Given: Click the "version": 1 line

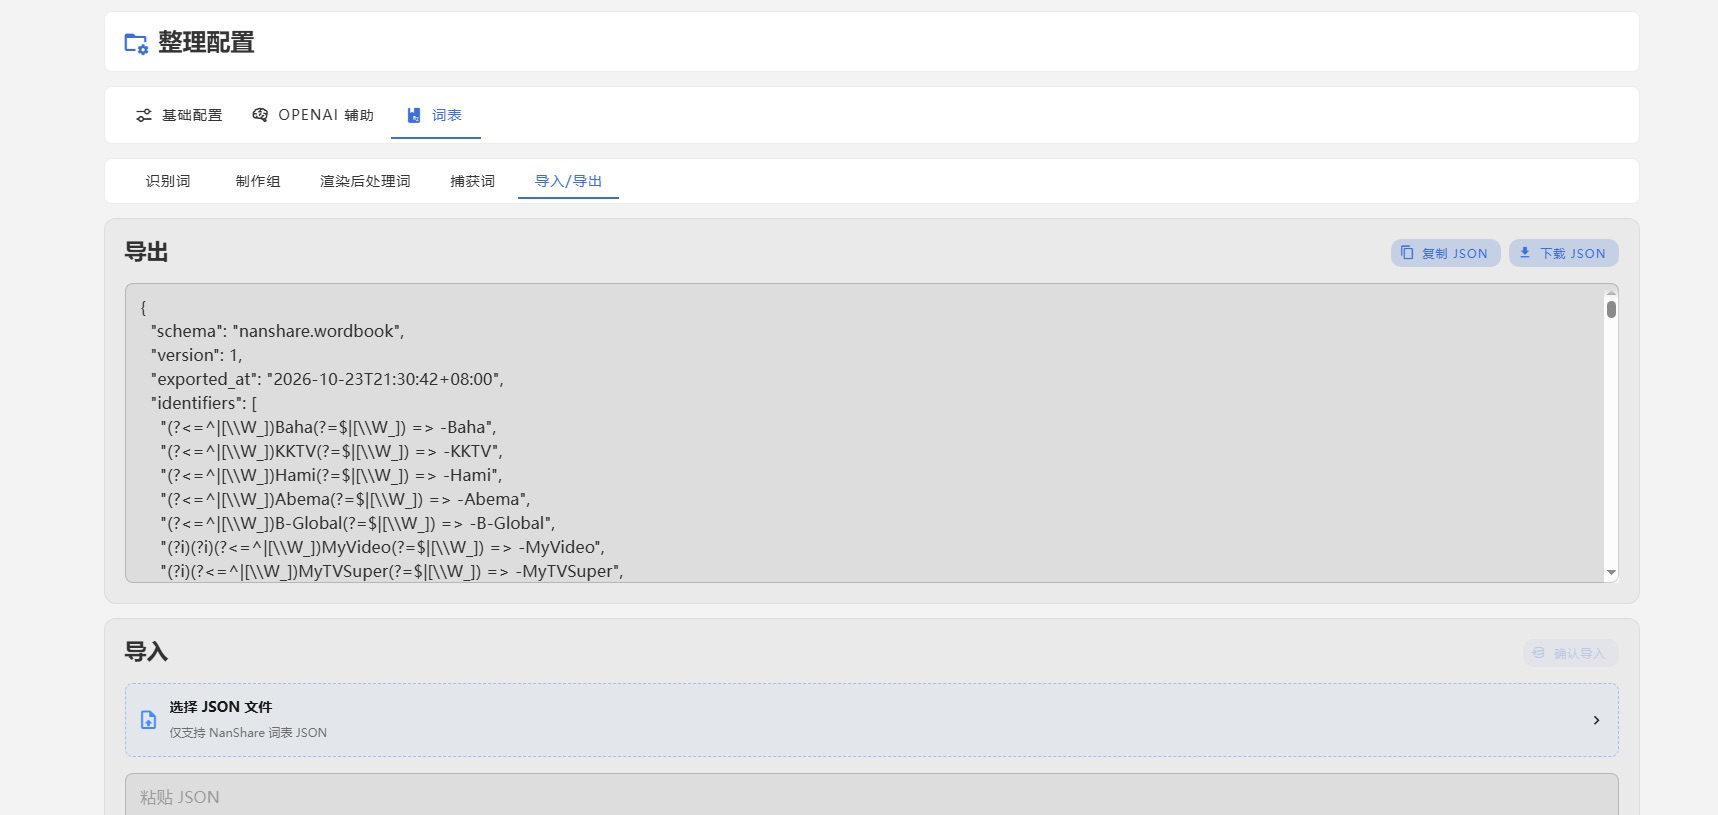Looking at the screenshot, I should (x=196, y=355).
